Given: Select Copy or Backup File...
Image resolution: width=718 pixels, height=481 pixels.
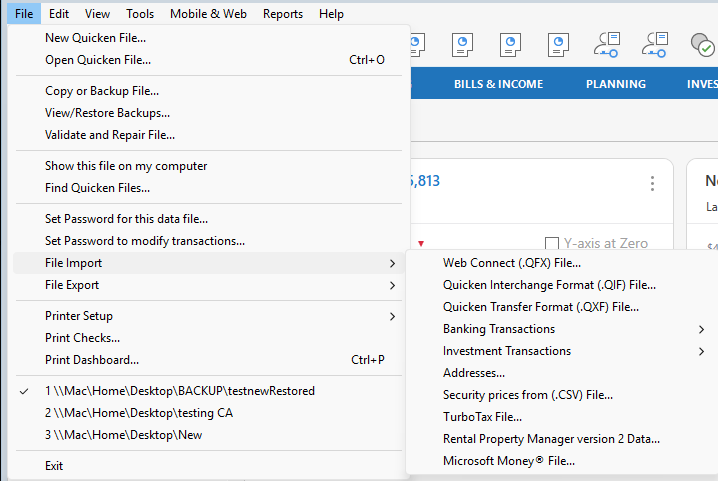Looking at the screenshot, I should click(x=208, y=91).
